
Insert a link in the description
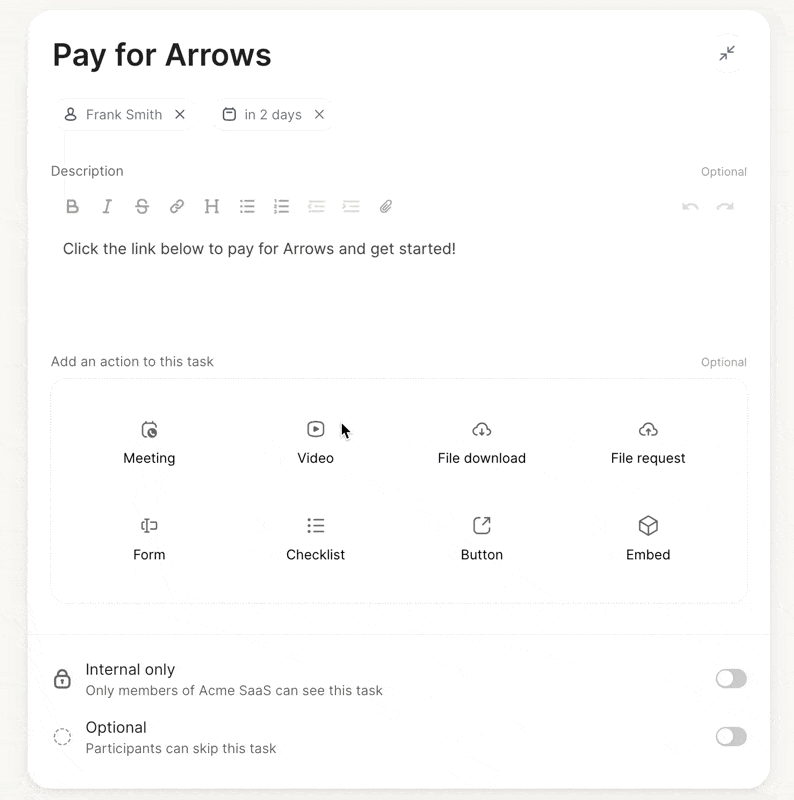[177, 207]
